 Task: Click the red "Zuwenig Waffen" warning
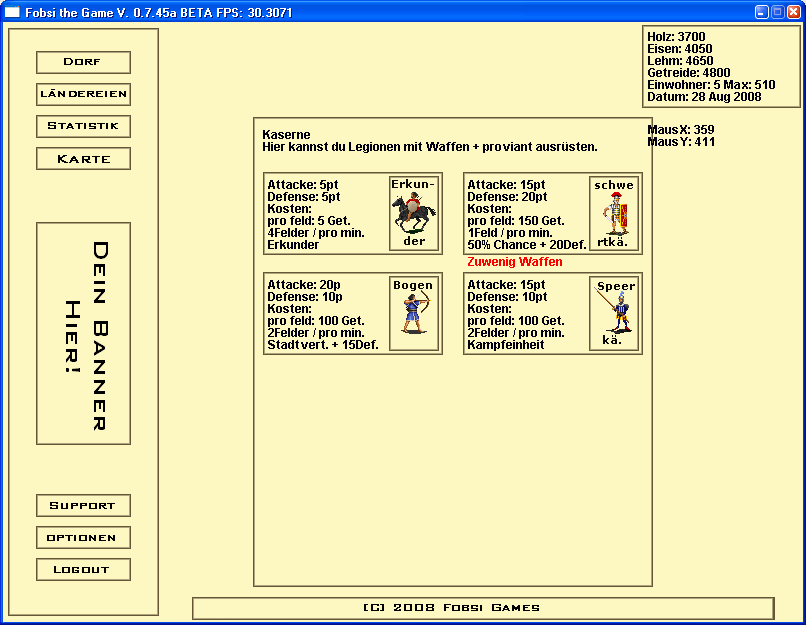pyautogui.click(x=515, y=262)
